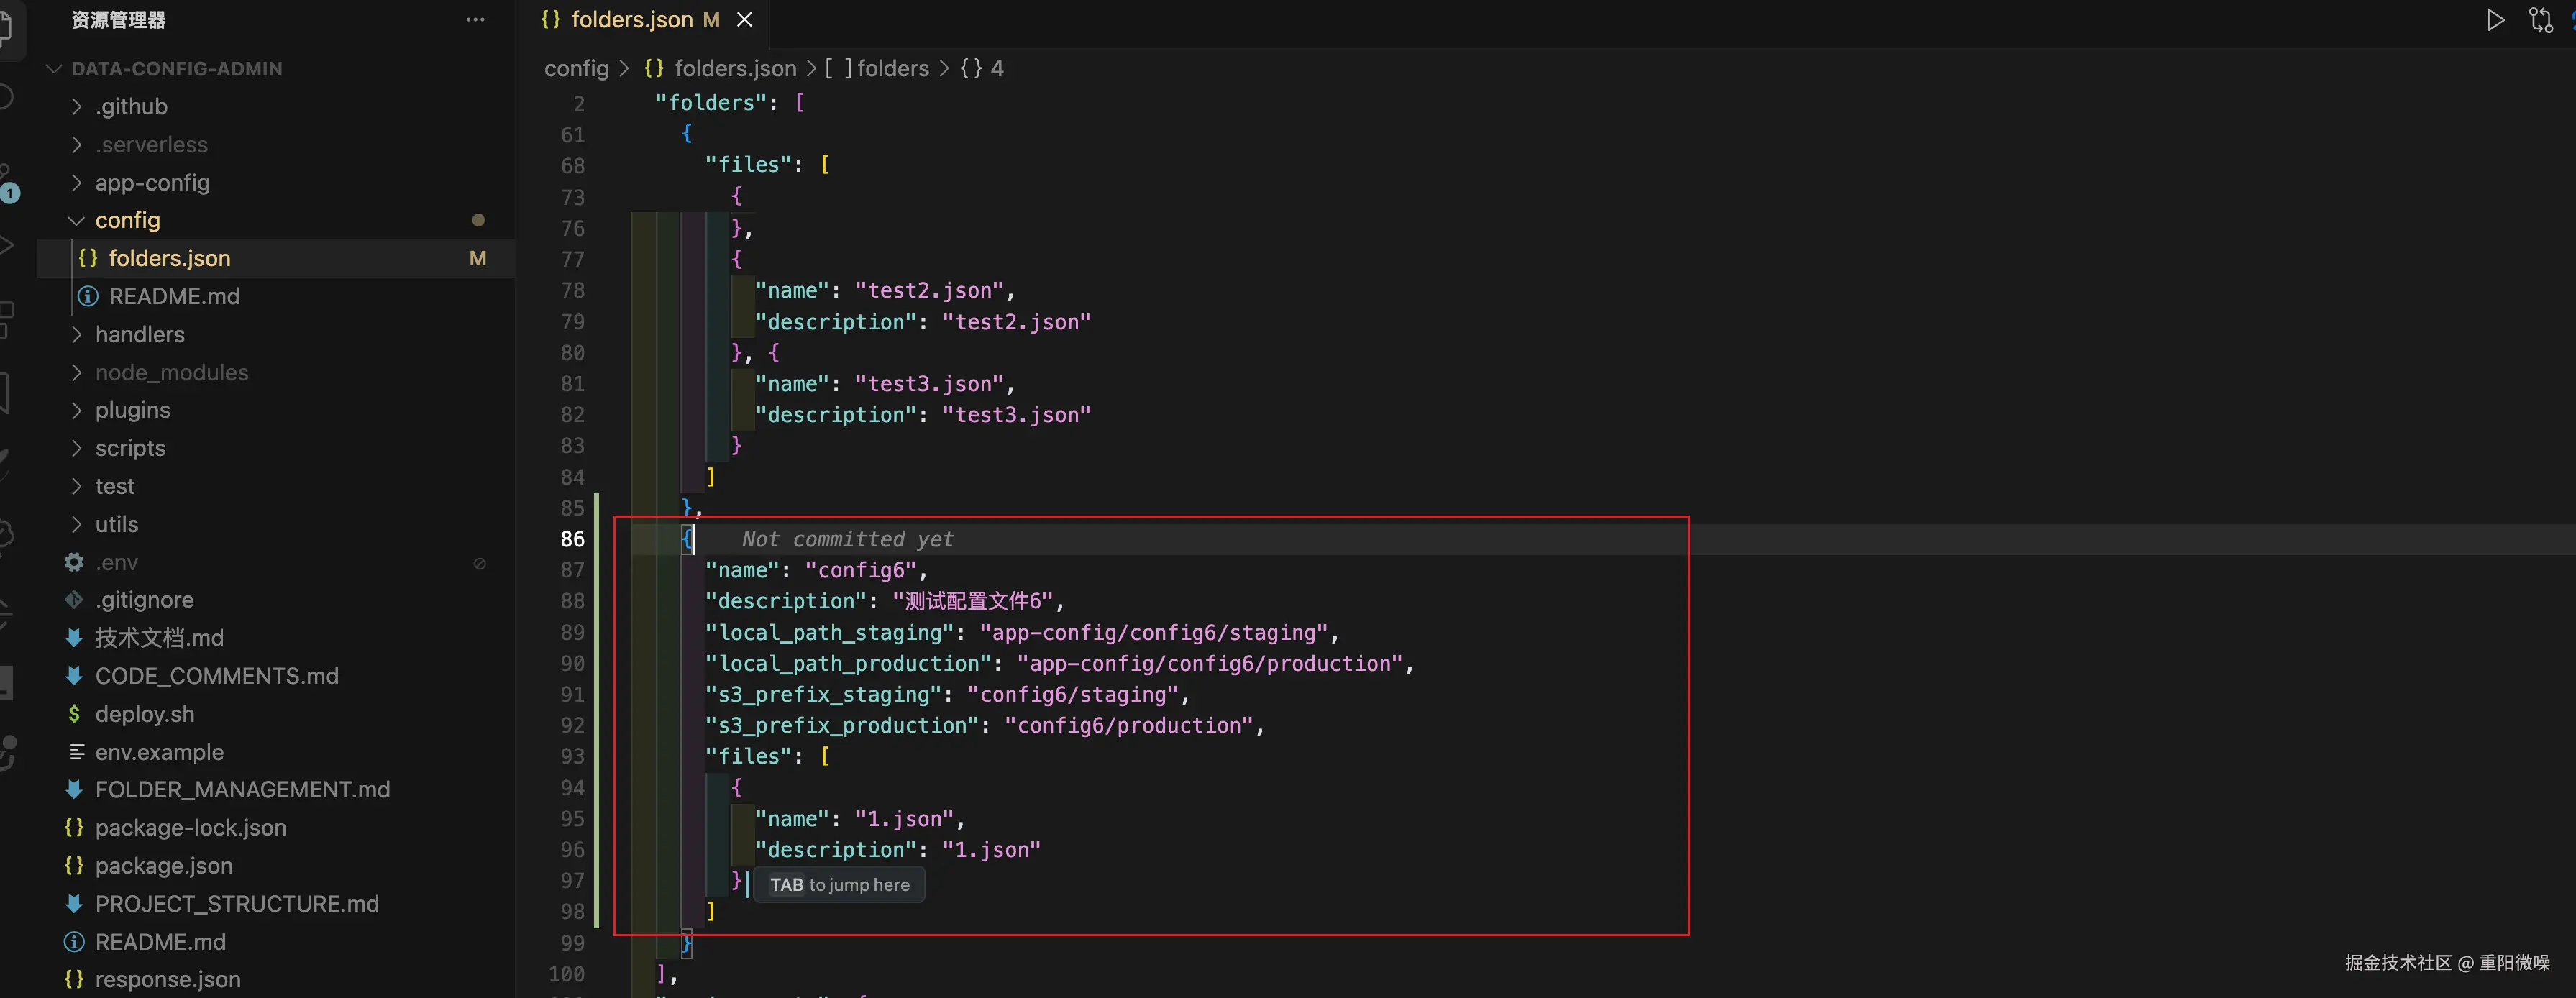
Task: Open package.json in the explorer
Action: tap(163, 866)
